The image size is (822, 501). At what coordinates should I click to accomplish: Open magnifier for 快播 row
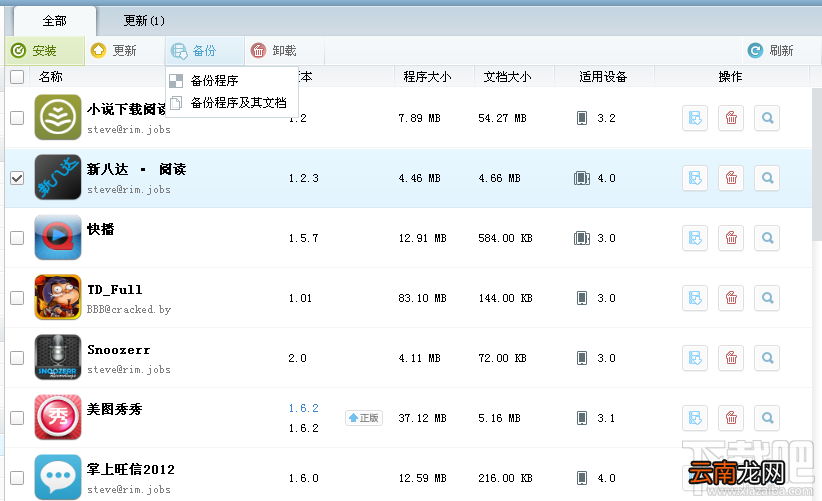tap(767, 238)
